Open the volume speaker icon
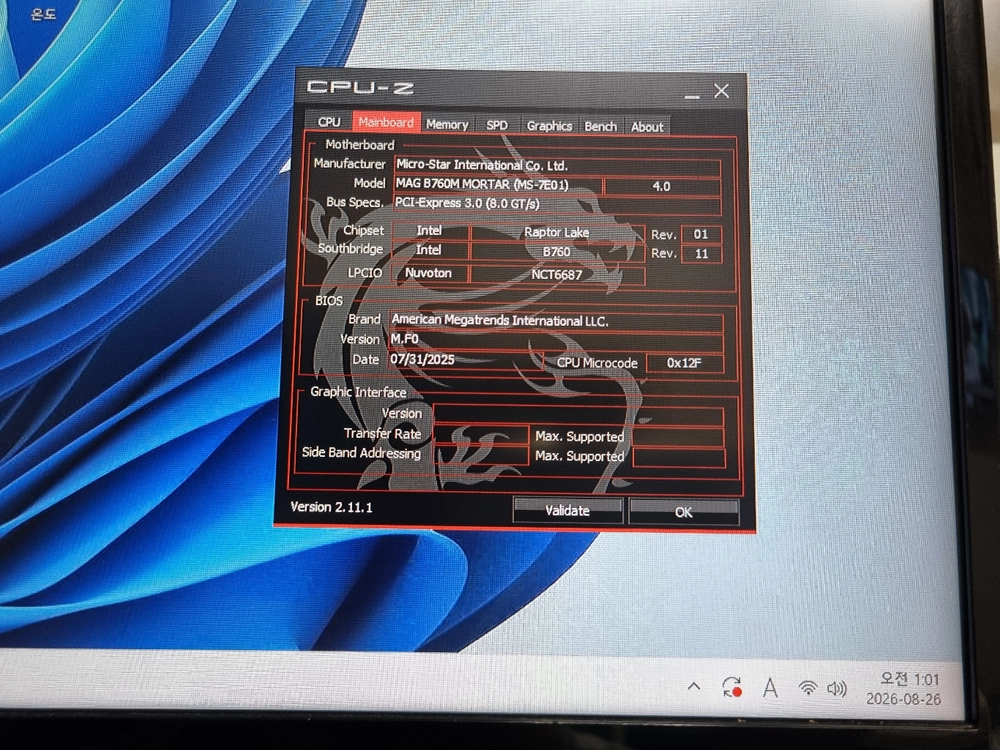Image resolution: width=1000 pixels, height=750 pixels. click(837, 689)
